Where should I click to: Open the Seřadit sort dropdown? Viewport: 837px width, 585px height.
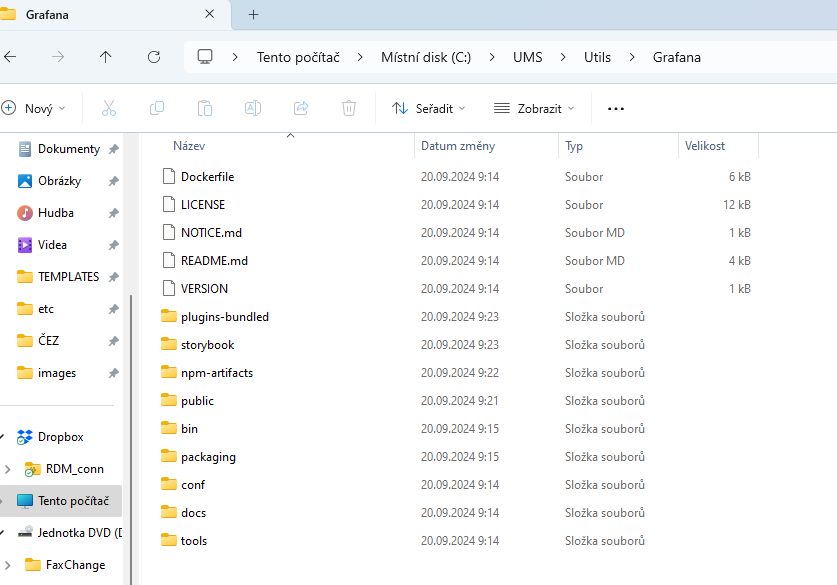click(424, 108)
